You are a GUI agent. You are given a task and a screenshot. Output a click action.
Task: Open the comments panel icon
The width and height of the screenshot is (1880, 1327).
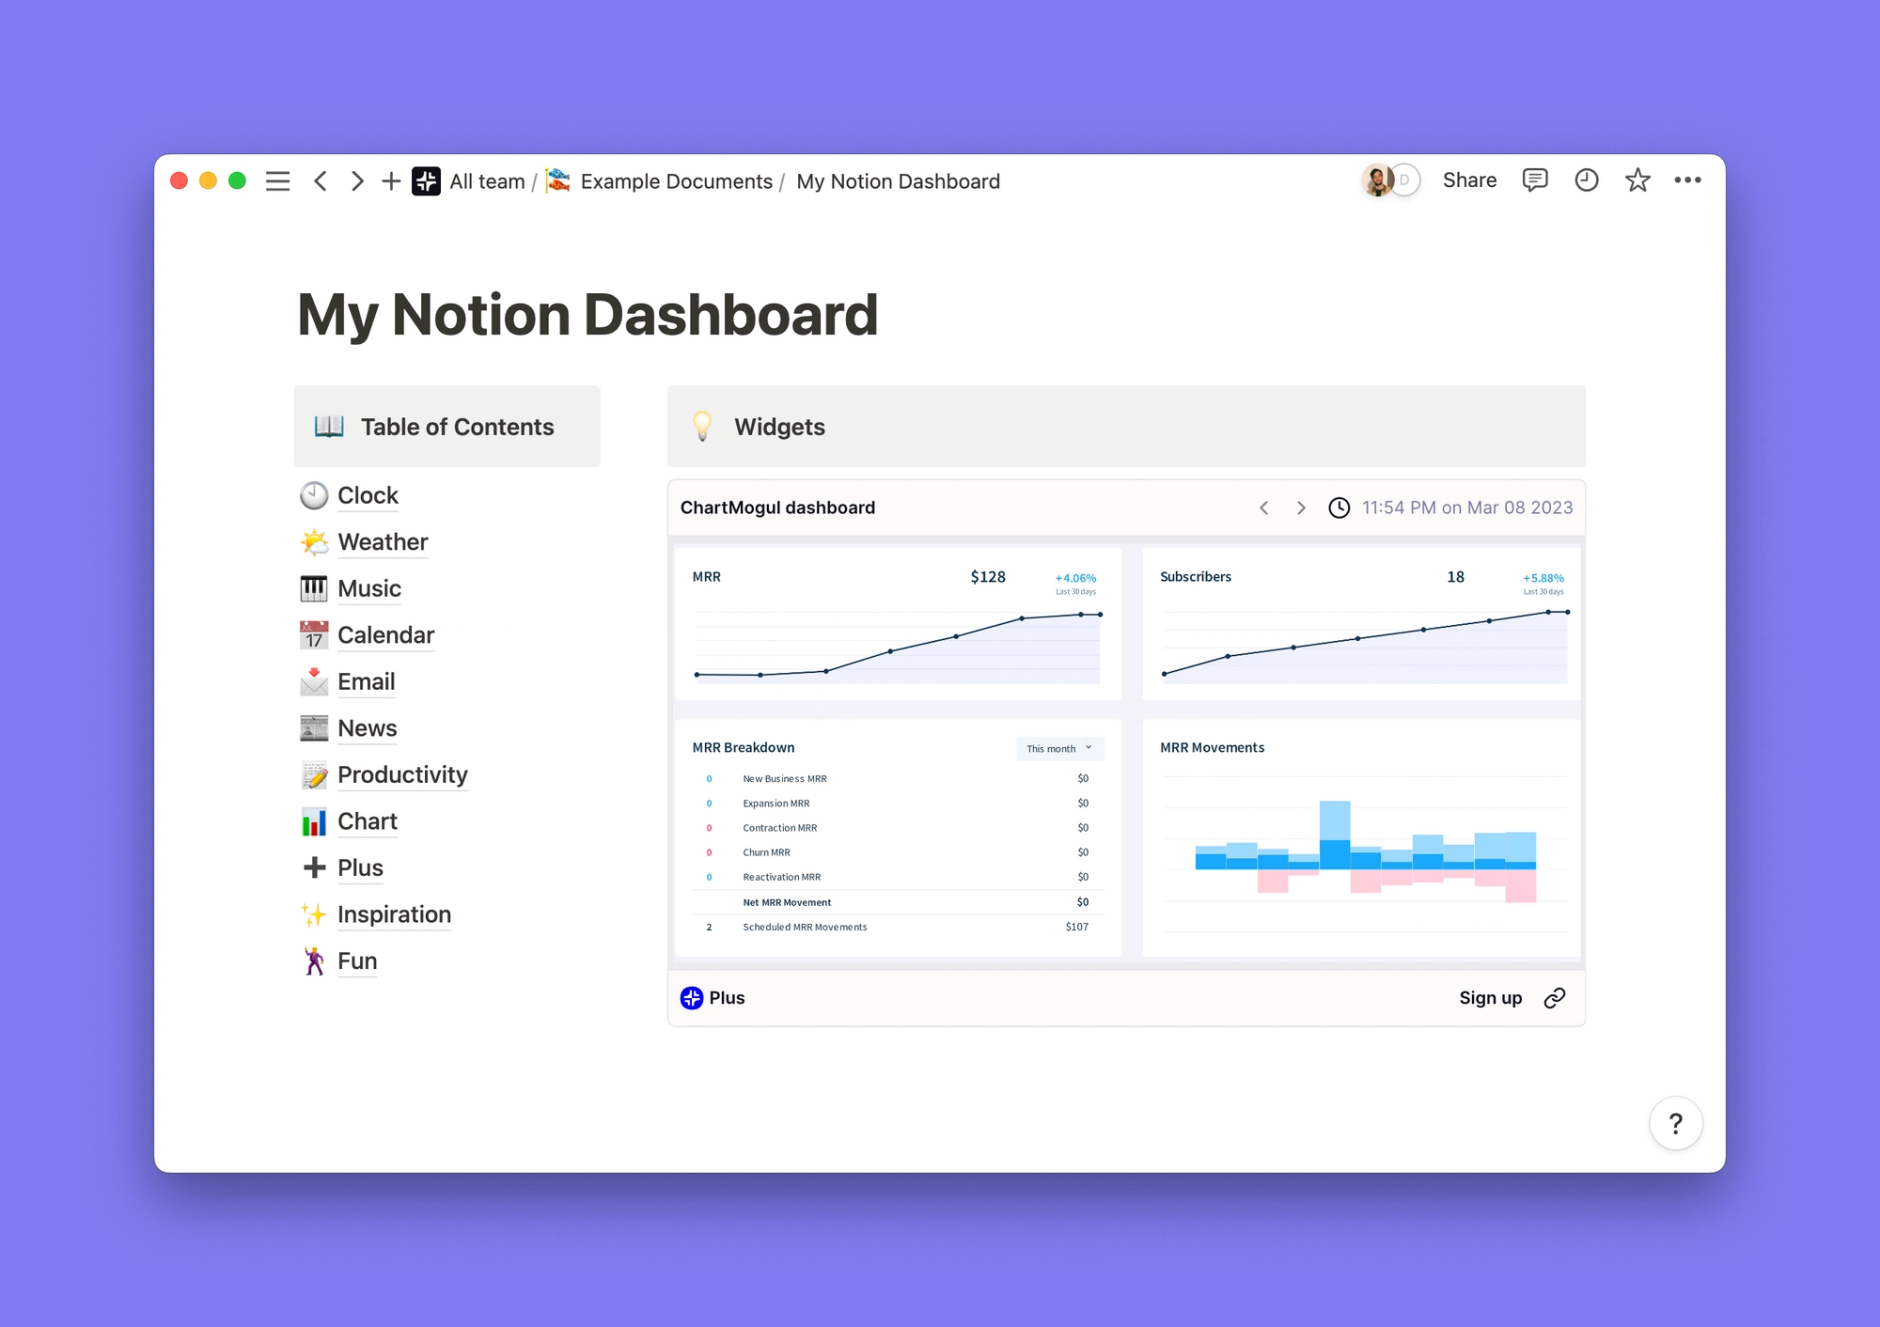[x=1535, y=180]
